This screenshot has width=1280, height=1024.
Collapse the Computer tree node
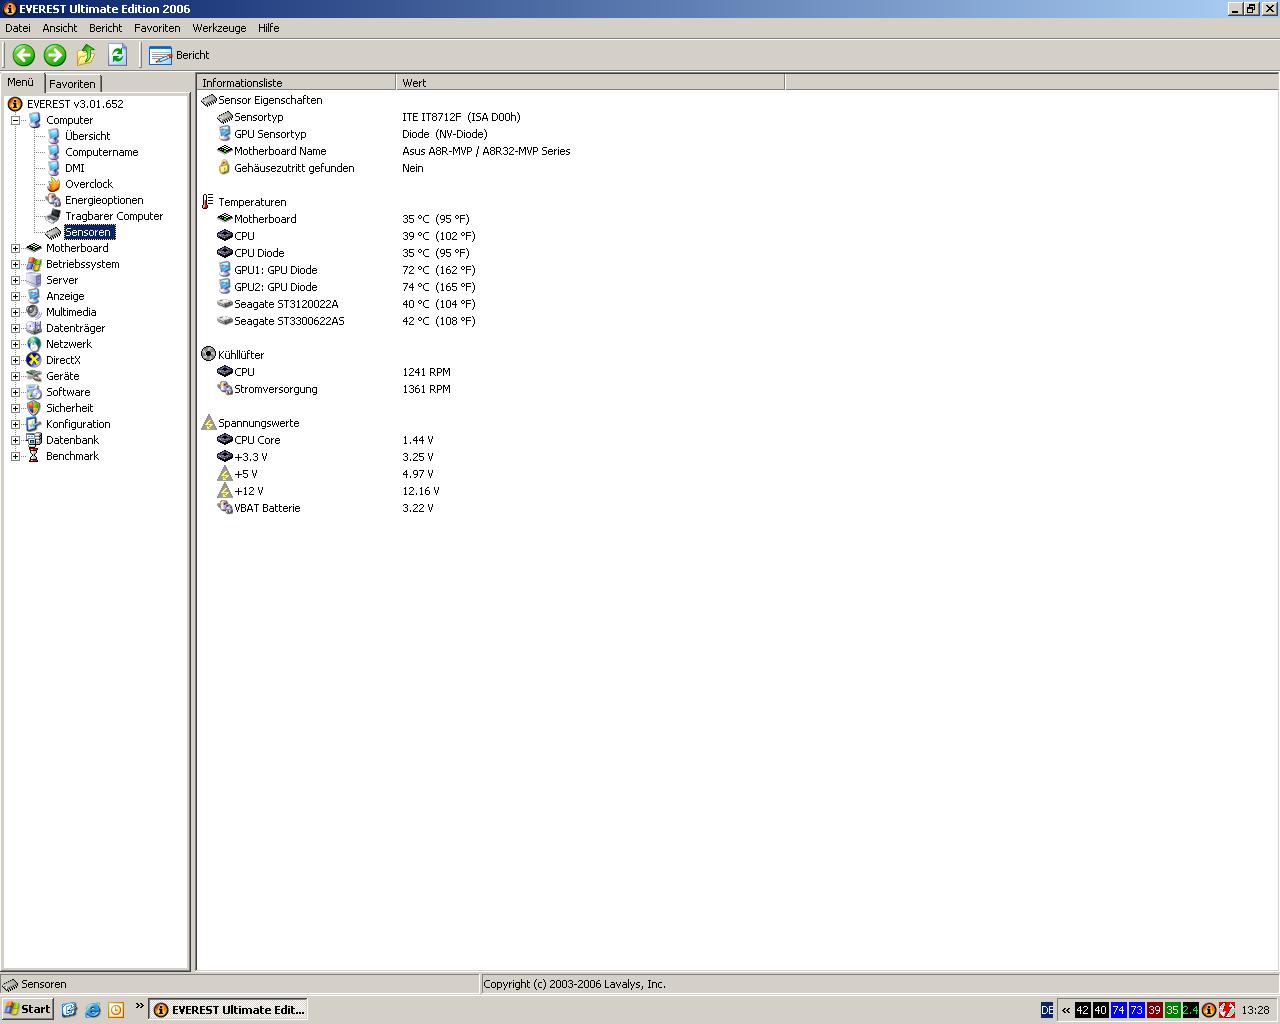16,120
